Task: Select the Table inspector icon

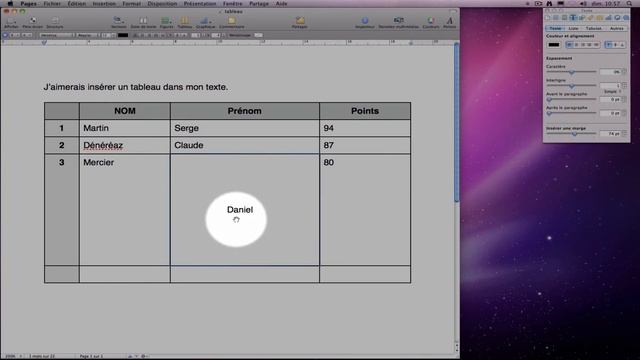Action: pos(600,18)
